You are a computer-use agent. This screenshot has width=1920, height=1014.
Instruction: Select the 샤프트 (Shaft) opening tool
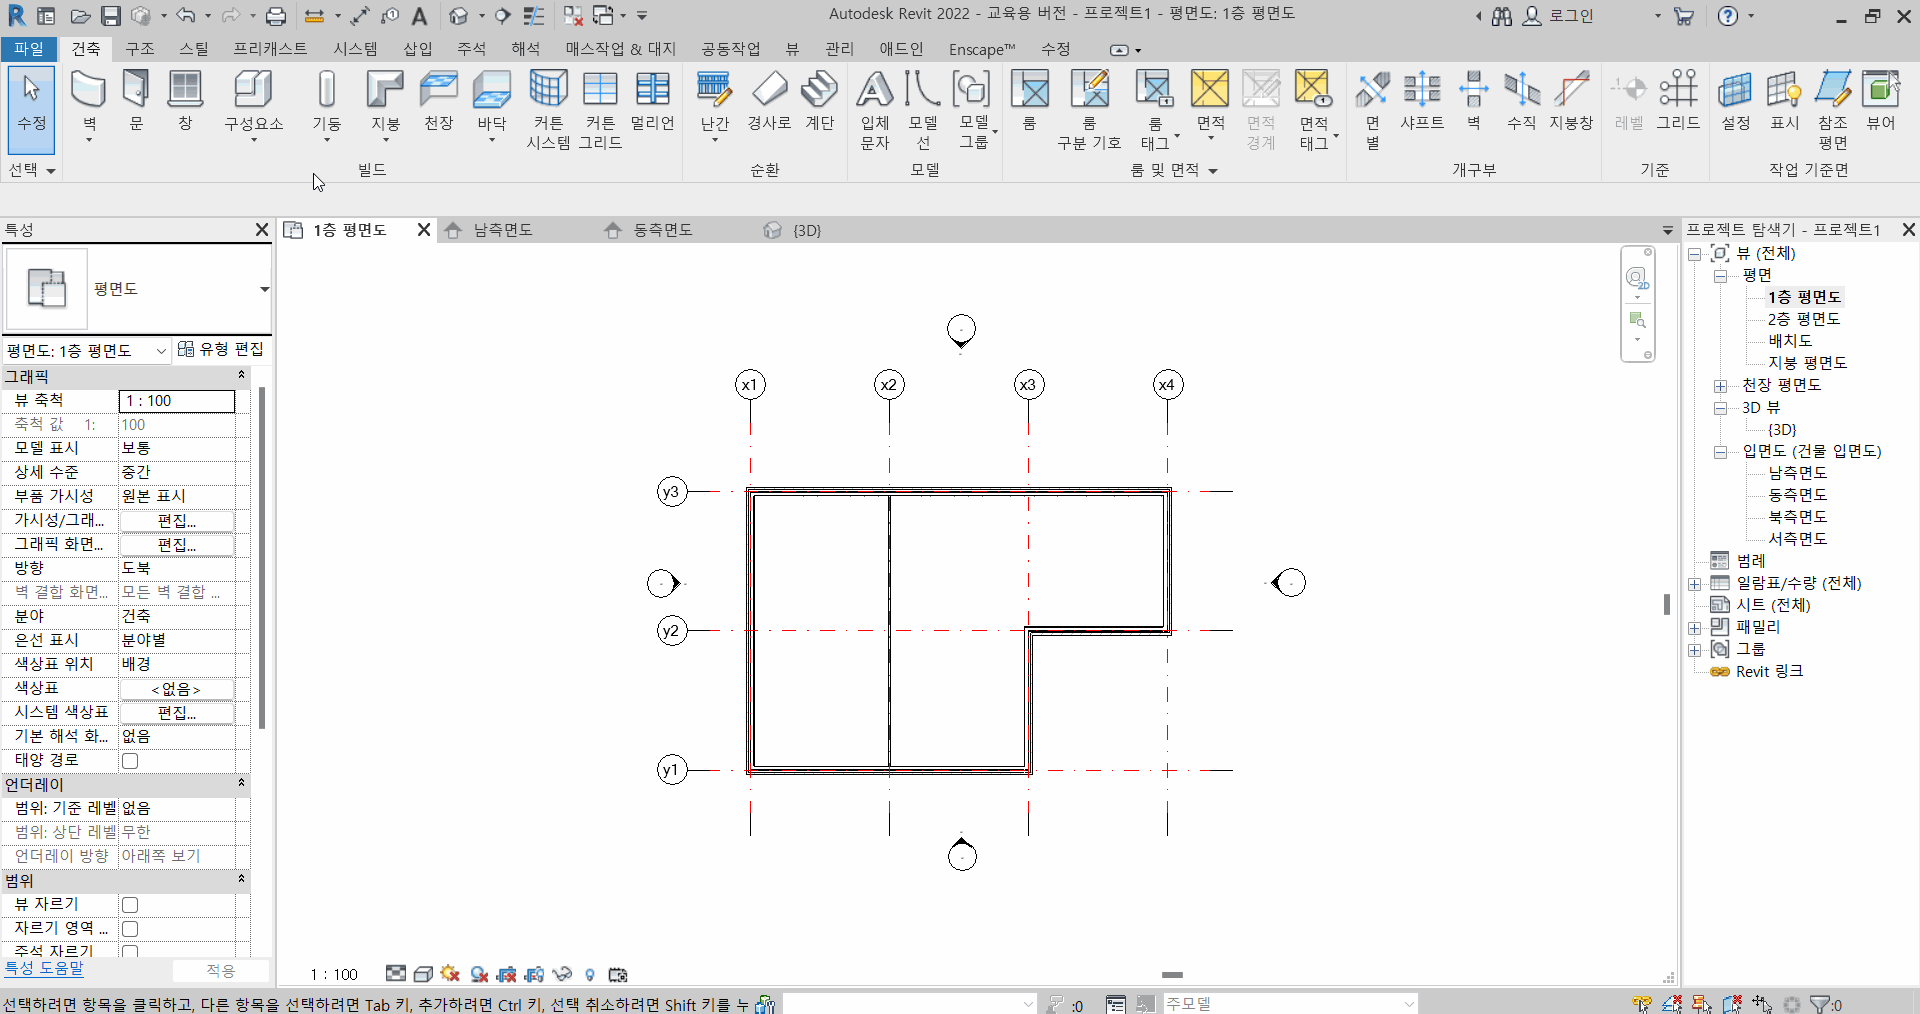tap(1421, 100)
